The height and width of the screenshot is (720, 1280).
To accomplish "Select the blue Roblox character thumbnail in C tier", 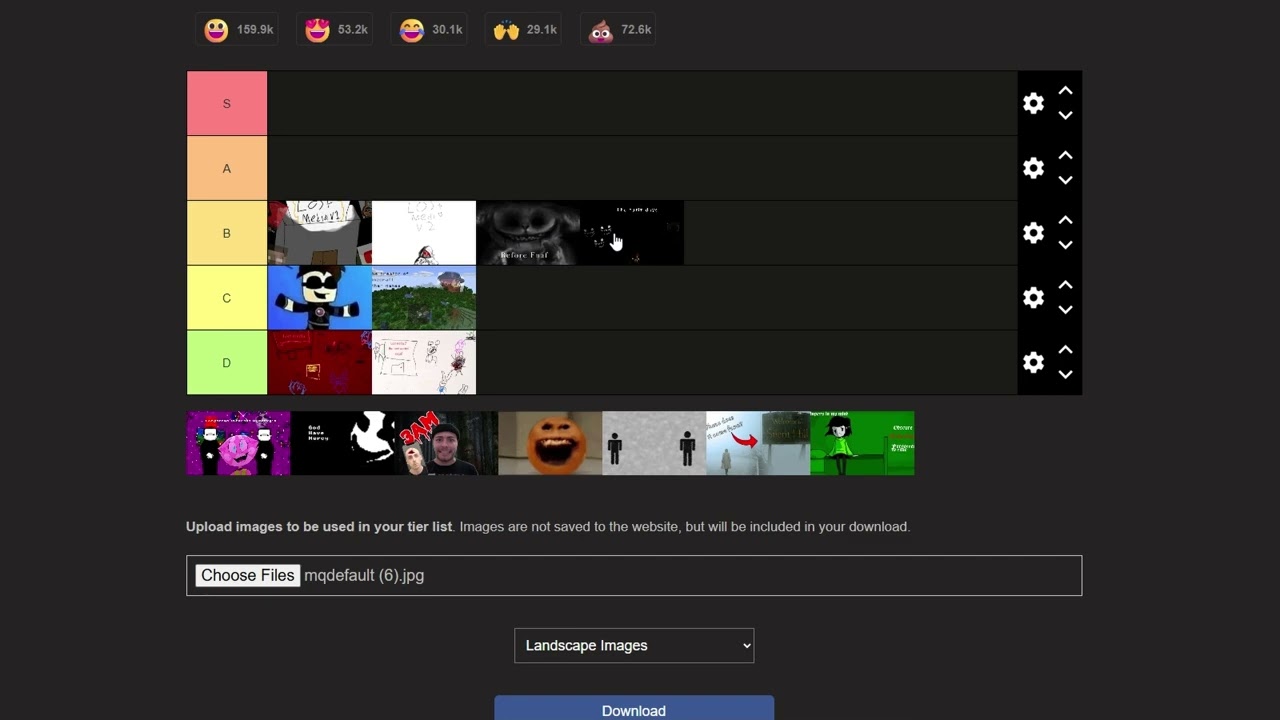I will [320, 298].
